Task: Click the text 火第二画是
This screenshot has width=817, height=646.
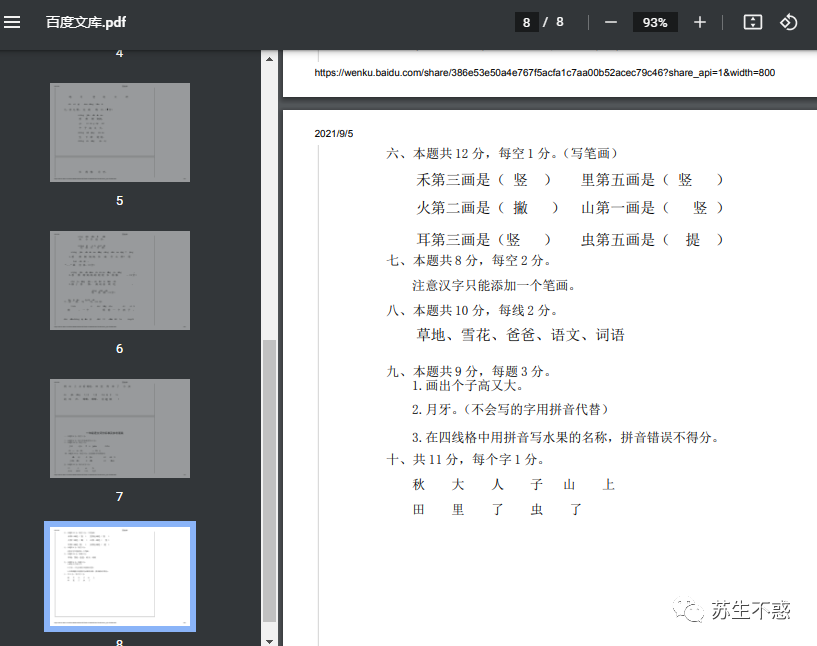Action: (x=453, y=208)
